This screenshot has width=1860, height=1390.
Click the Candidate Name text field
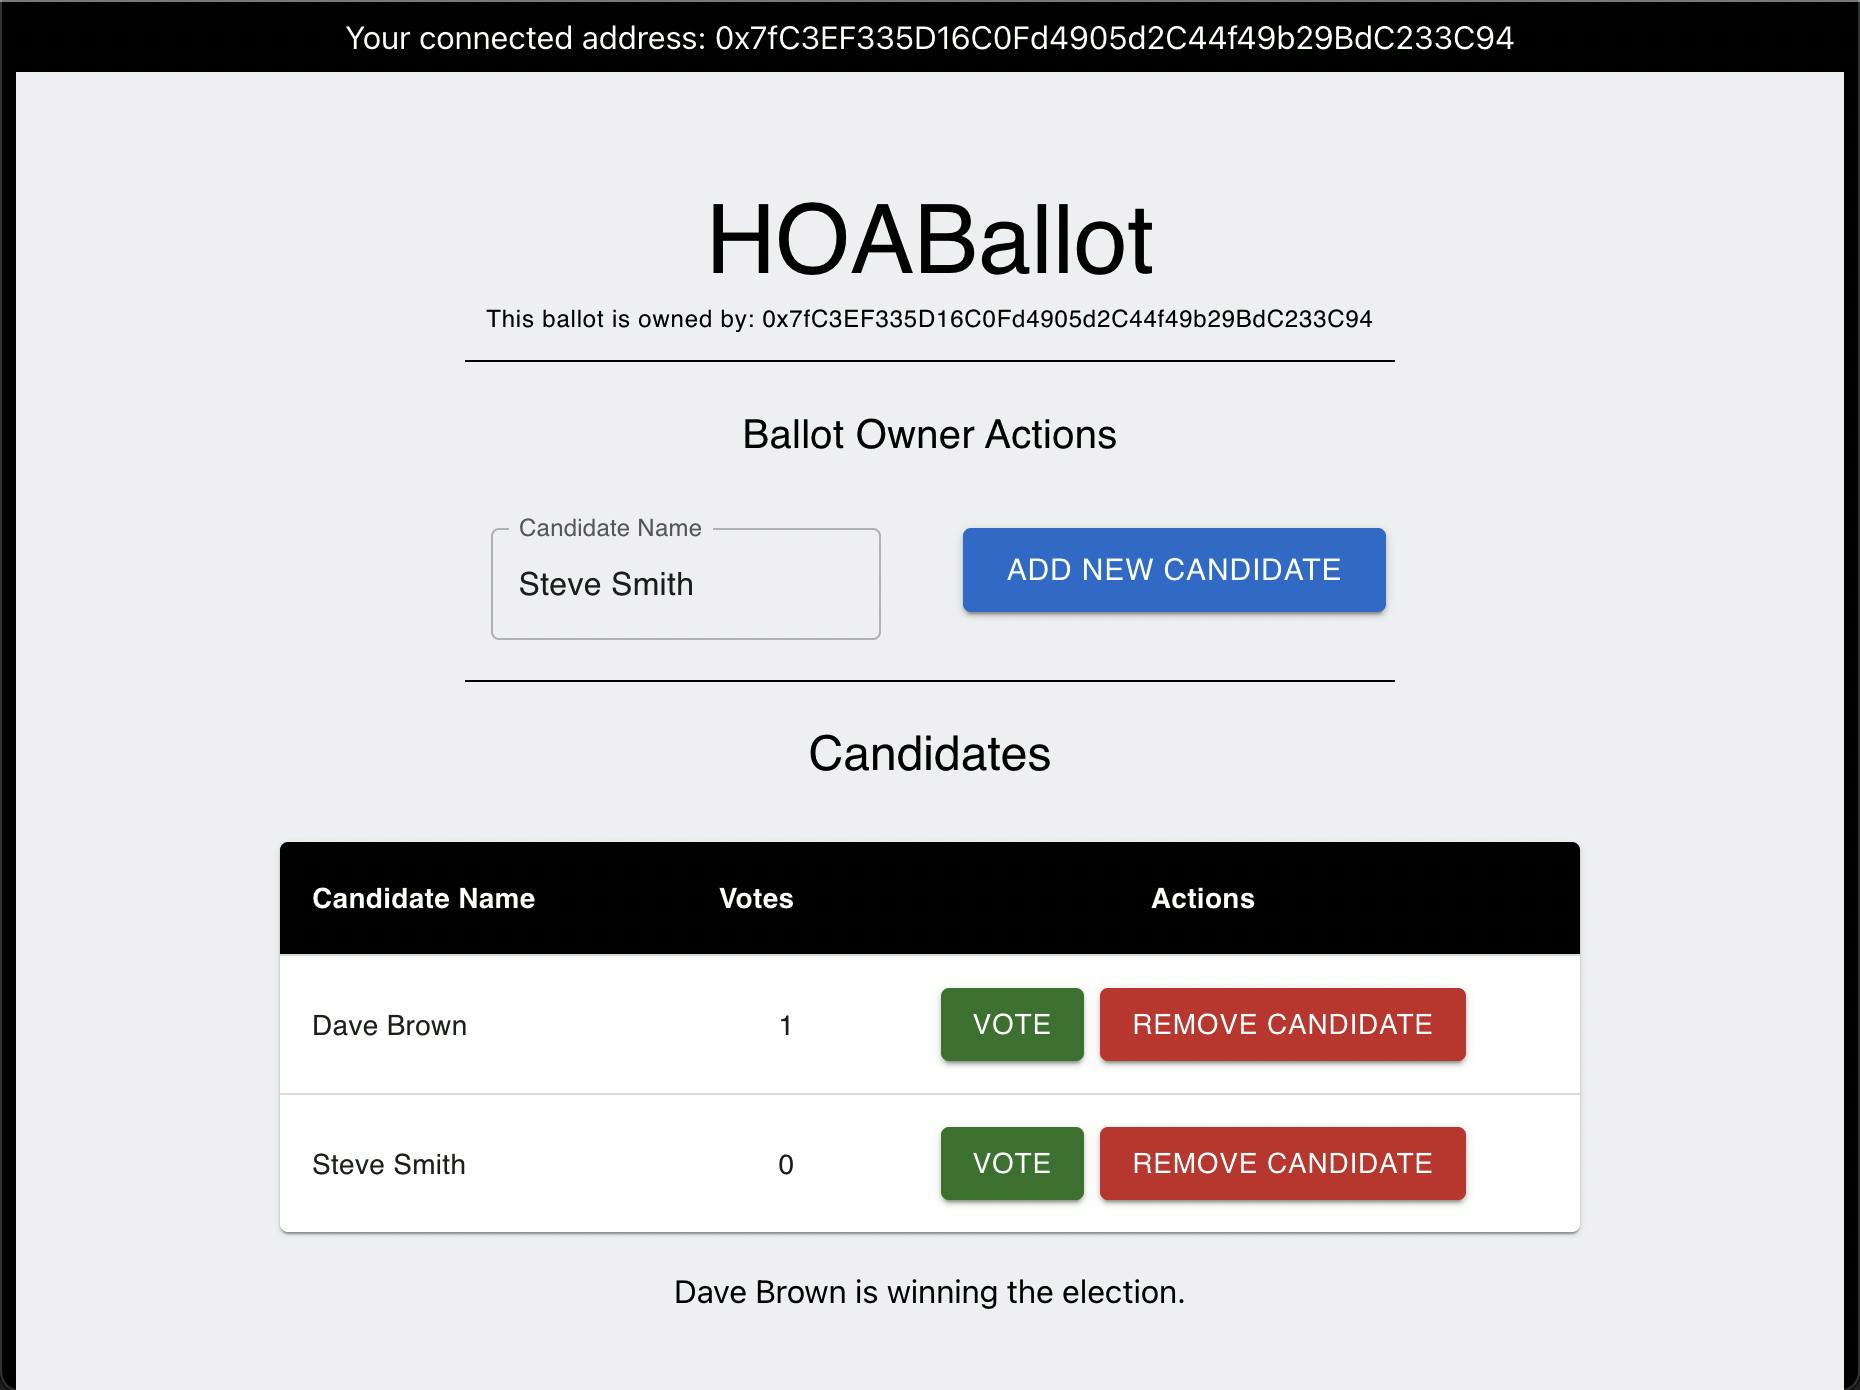(685, 584)
